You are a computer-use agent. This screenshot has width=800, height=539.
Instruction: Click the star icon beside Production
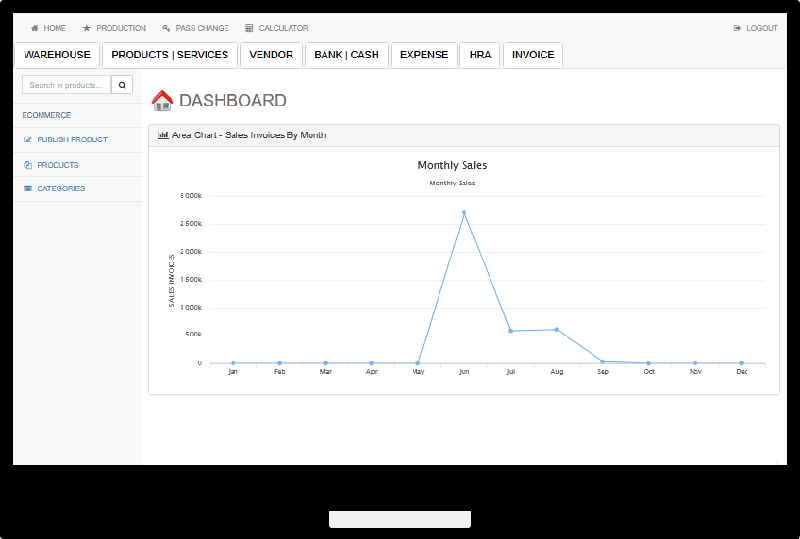click(x=87, y=28)
